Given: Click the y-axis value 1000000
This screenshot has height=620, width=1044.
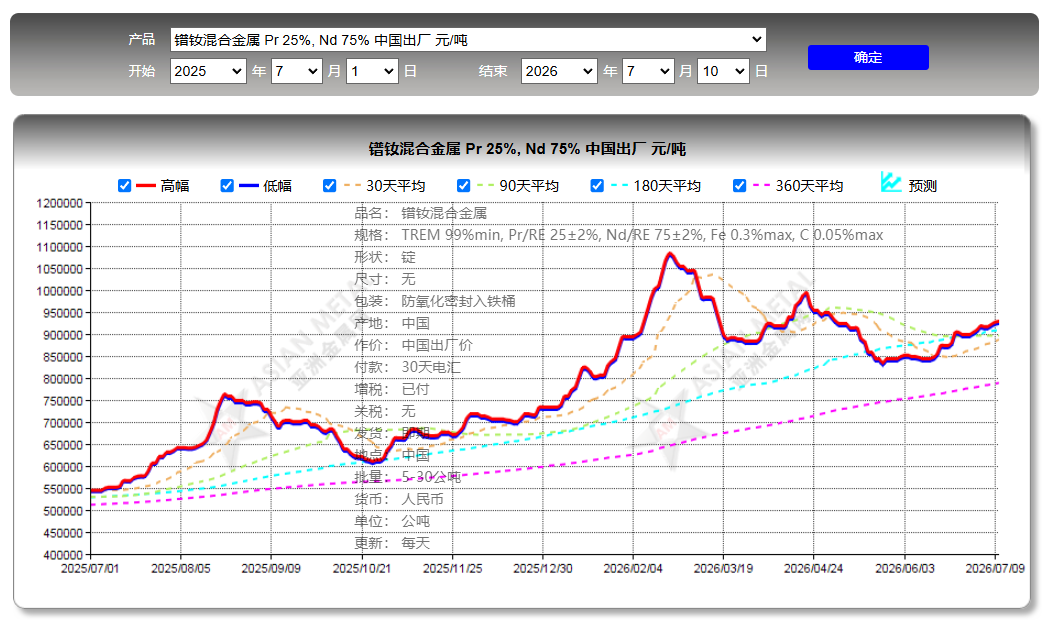Looking at the screenshot, I should [60, 291].
